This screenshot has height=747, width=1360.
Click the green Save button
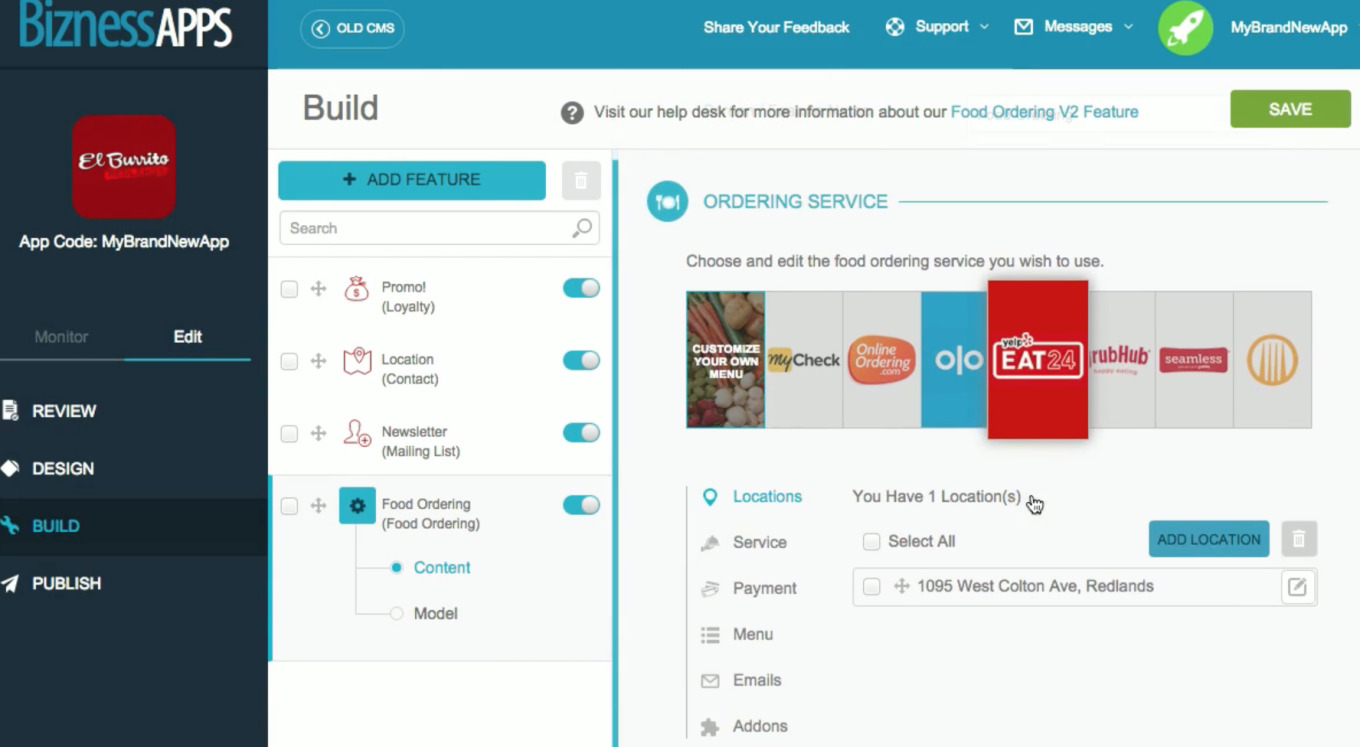[1290, 110]
